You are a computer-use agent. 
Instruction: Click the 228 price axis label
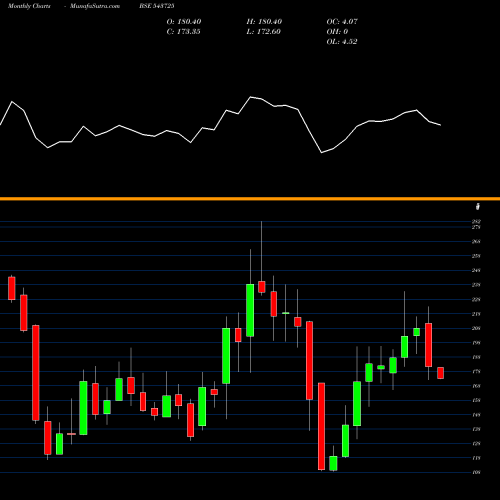coord(476,299)
